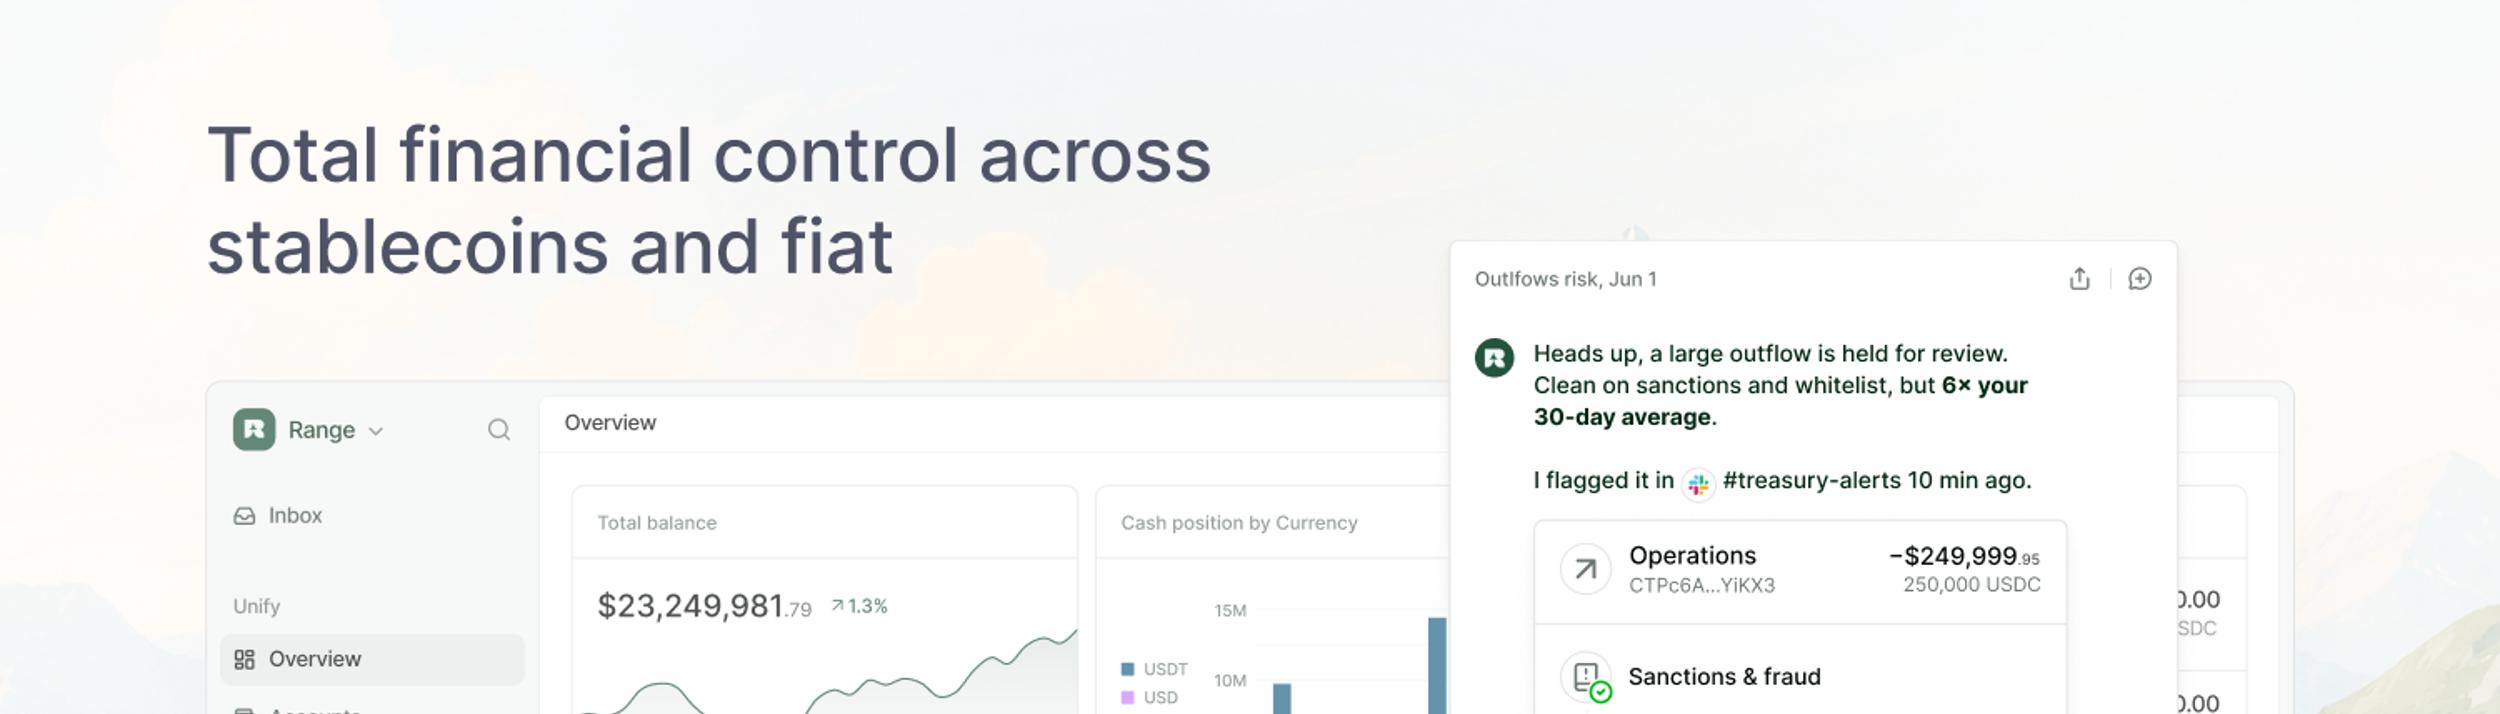Click the 10M axis label on chart
The width and height of the screenshot is (2500, 714).
point(1230,681)
